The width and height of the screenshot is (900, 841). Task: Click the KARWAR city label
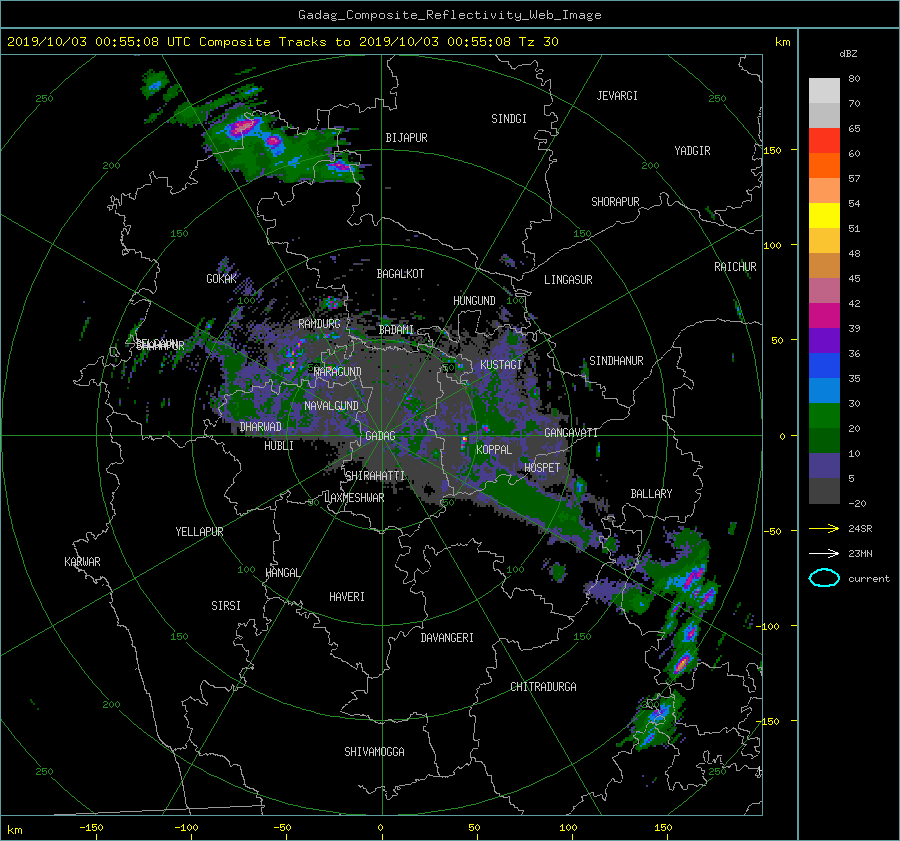(x=82, y=562)
